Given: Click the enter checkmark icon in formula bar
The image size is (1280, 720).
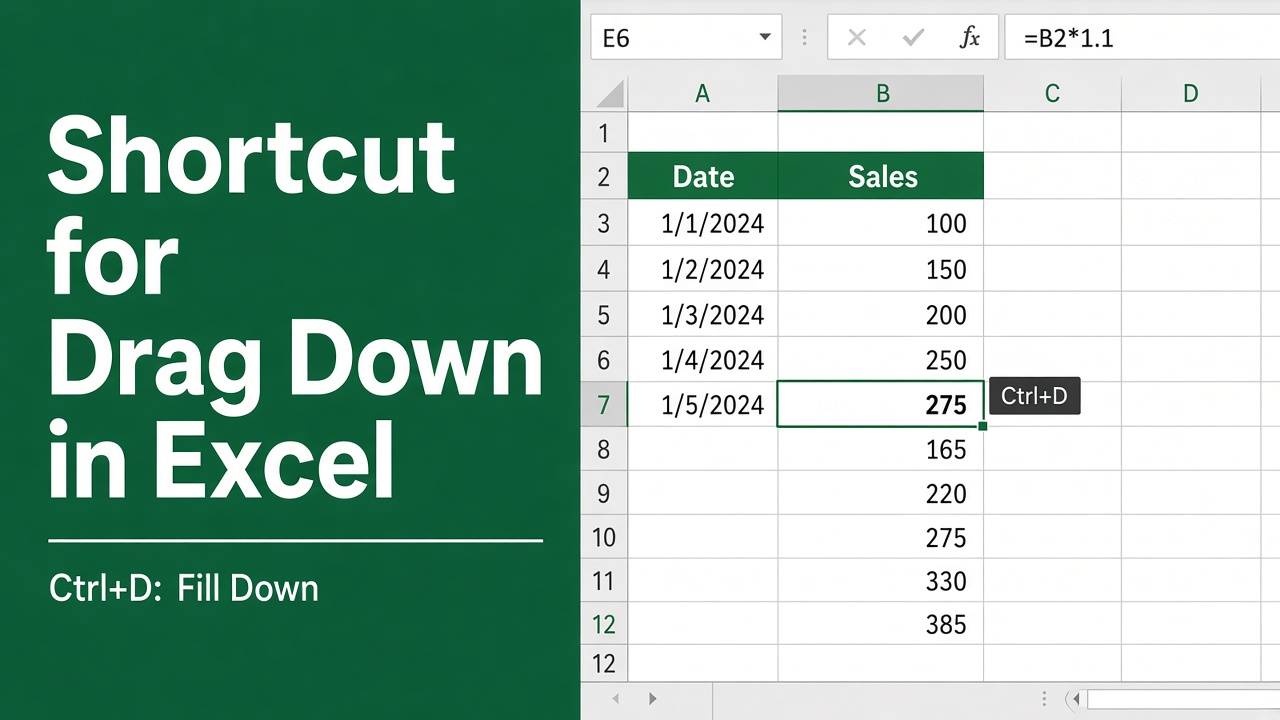Looking at the screenshot, I should [x=913, y=38].
